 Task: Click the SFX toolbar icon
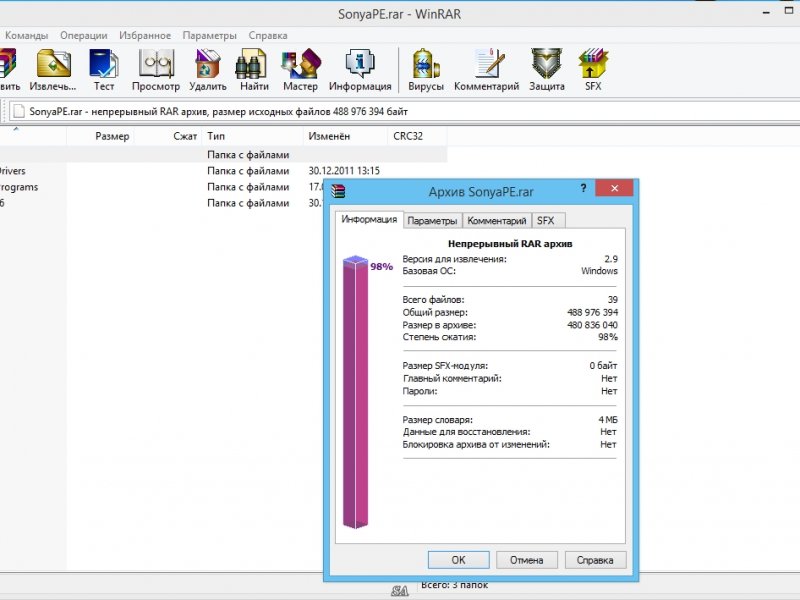pos(593,70)
